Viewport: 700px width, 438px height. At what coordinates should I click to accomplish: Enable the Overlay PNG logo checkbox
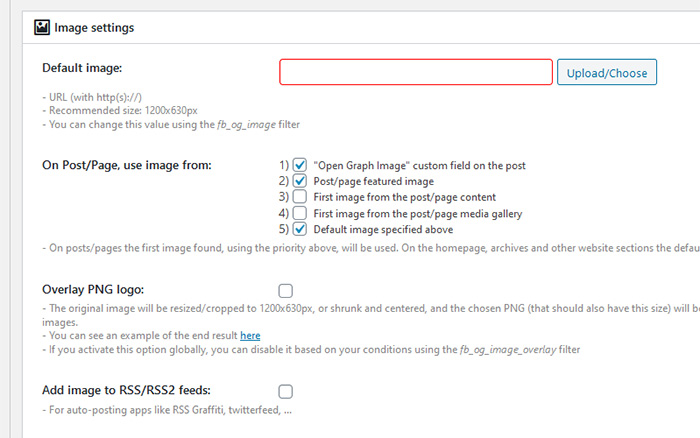(286, 291)
